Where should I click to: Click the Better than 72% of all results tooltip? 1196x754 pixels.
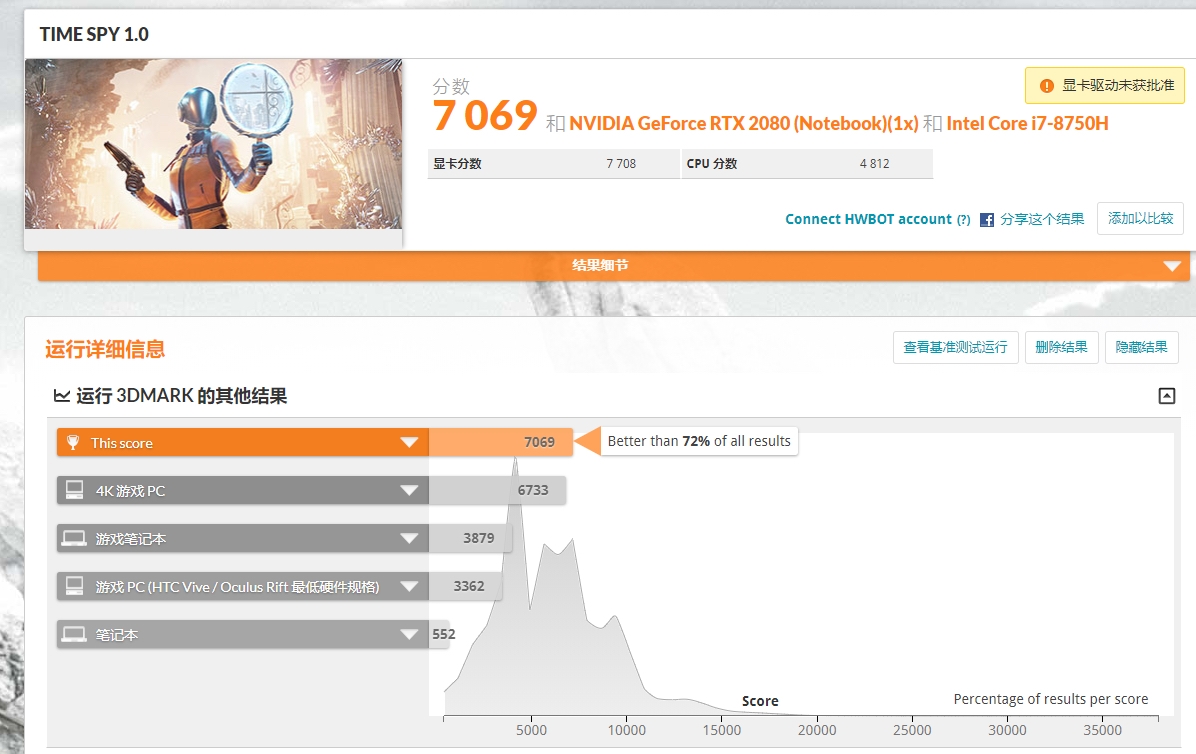(699, 441)
